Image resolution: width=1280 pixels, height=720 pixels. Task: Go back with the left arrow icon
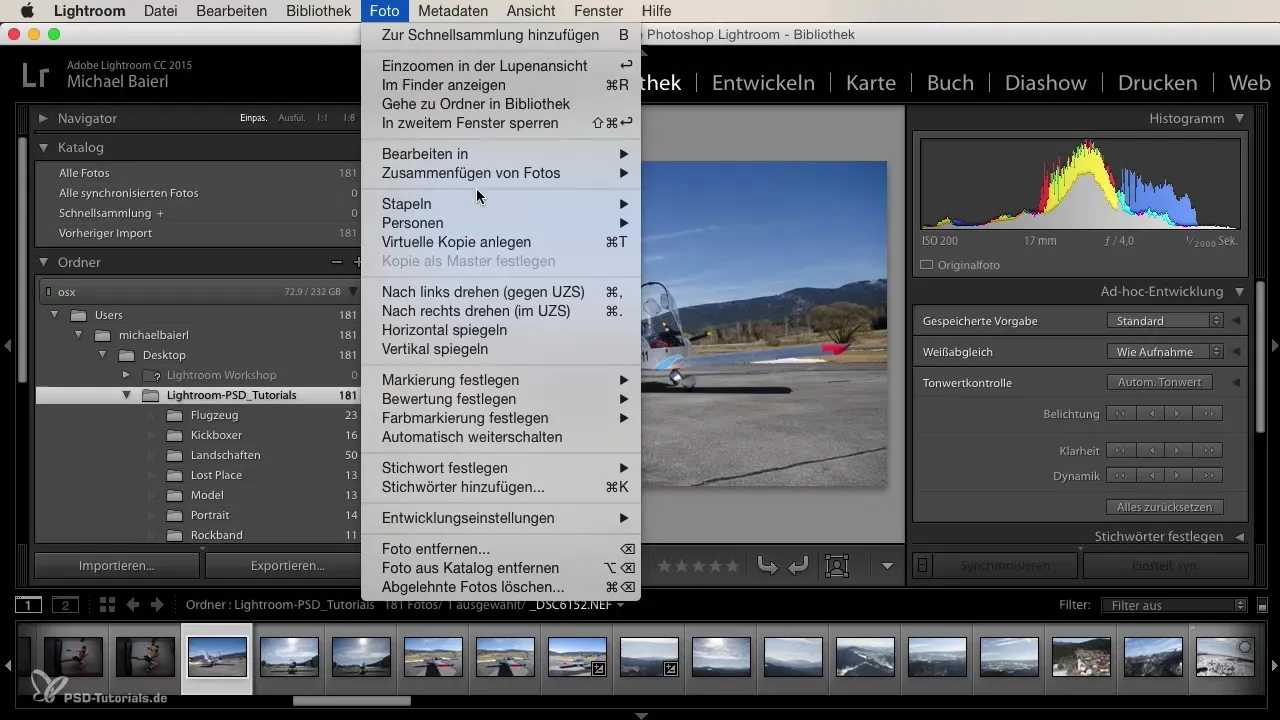[132, 605]
